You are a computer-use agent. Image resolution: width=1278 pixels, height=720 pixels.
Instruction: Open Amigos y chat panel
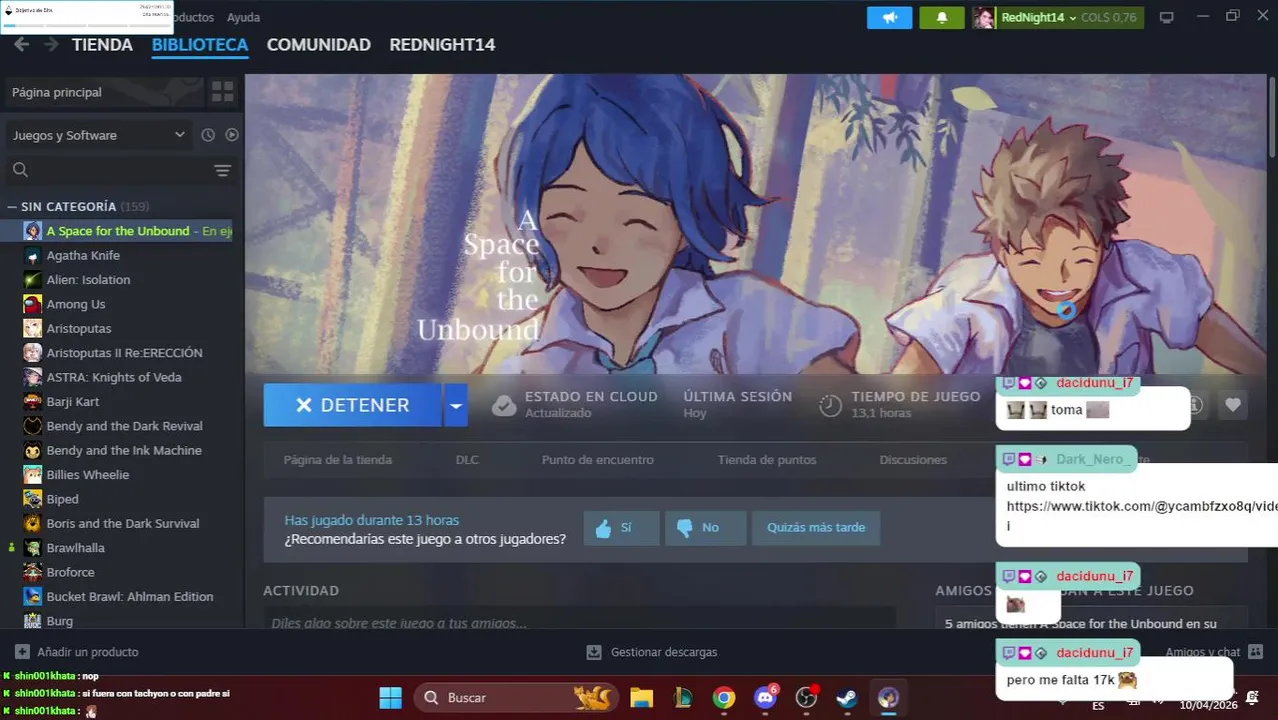1212,652
